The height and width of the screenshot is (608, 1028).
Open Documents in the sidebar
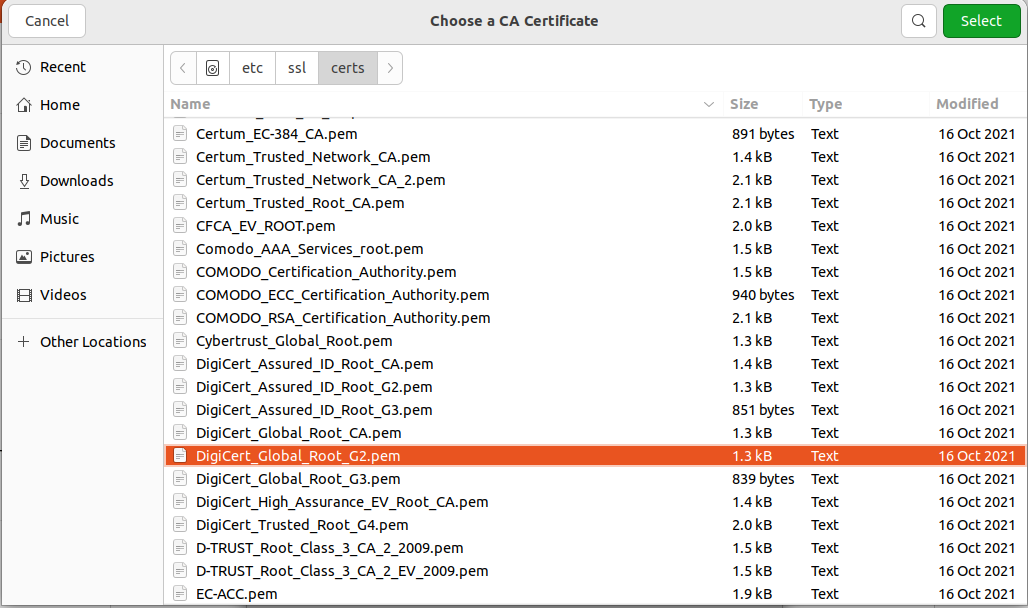[x=77, y=143]
